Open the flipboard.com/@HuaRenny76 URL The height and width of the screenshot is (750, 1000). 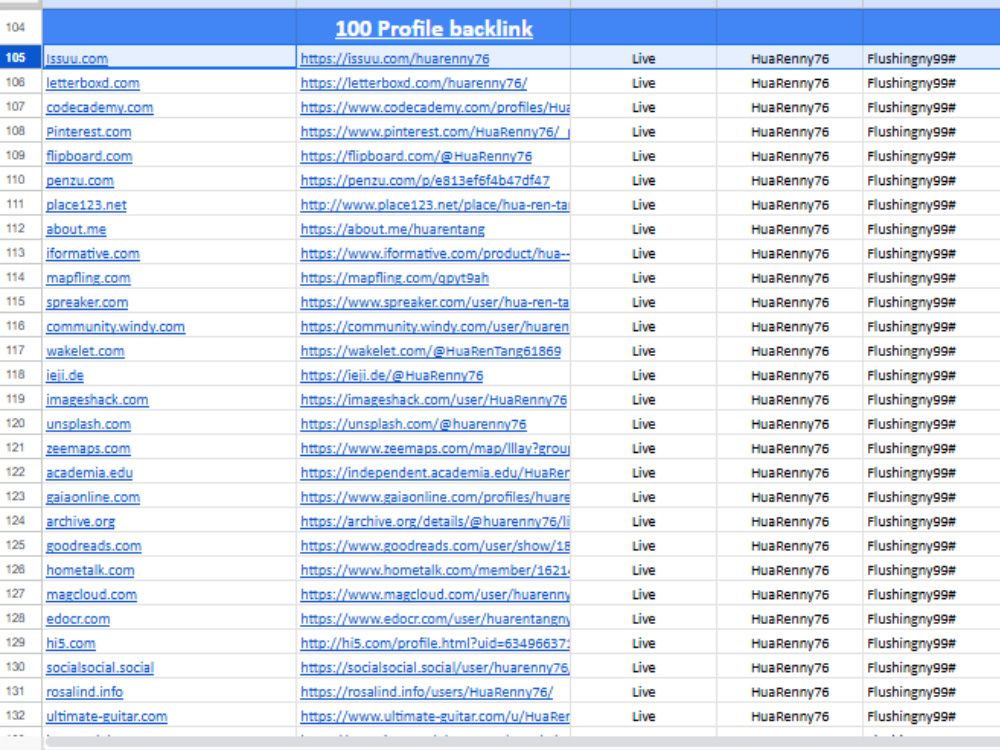416,156
